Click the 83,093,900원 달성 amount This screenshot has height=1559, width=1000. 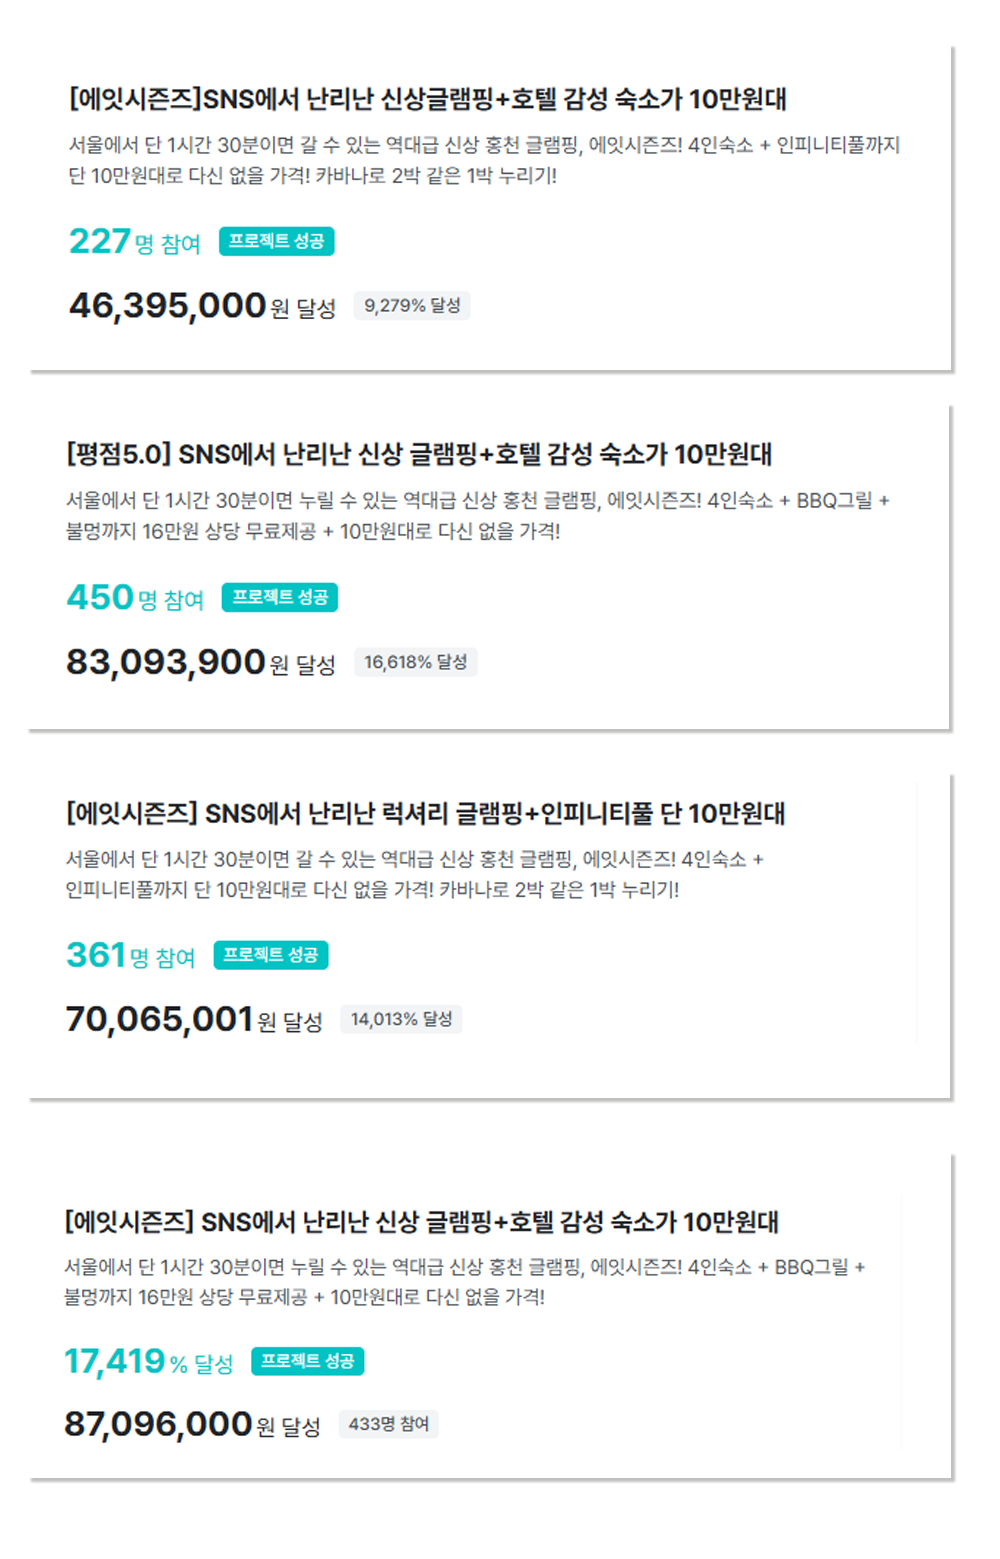pyautogui.click(x=200, y=662)
